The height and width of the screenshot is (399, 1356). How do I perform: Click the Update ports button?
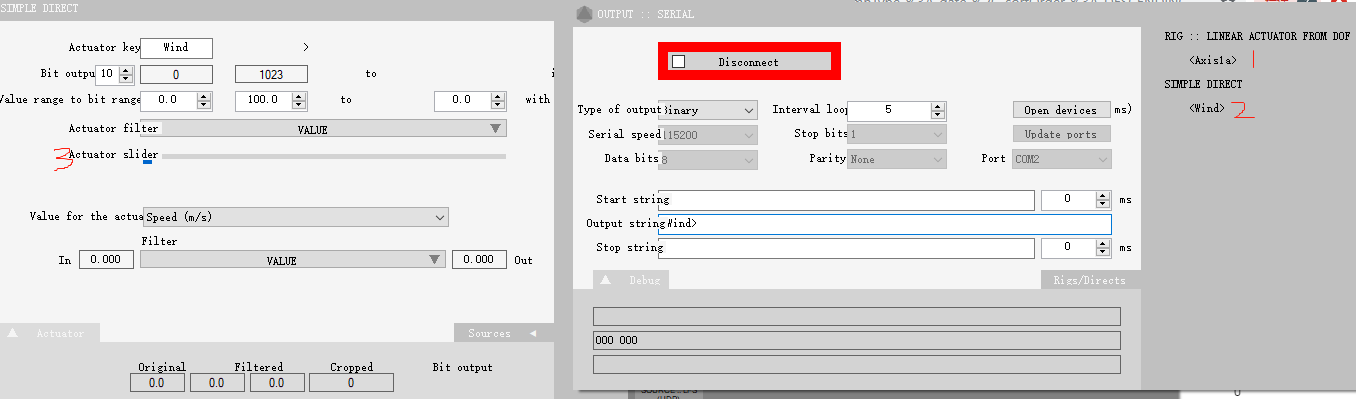[x=1061, y=134]
